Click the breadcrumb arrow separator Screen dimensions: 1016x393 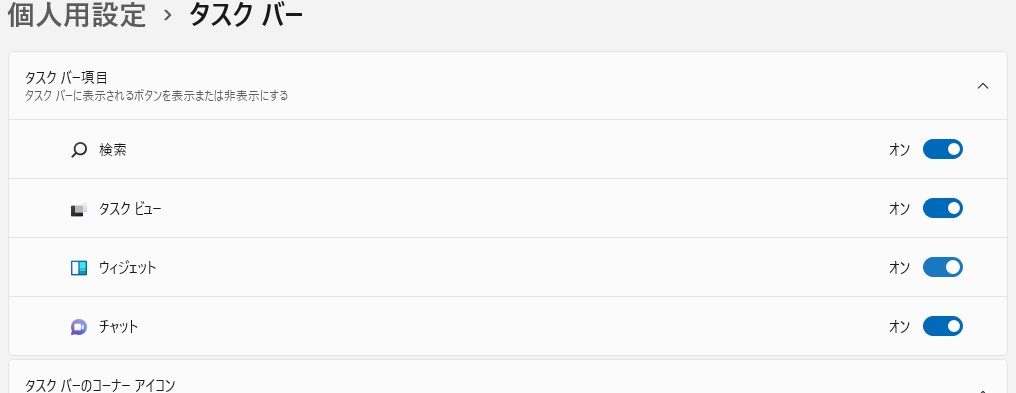[168, 16]
